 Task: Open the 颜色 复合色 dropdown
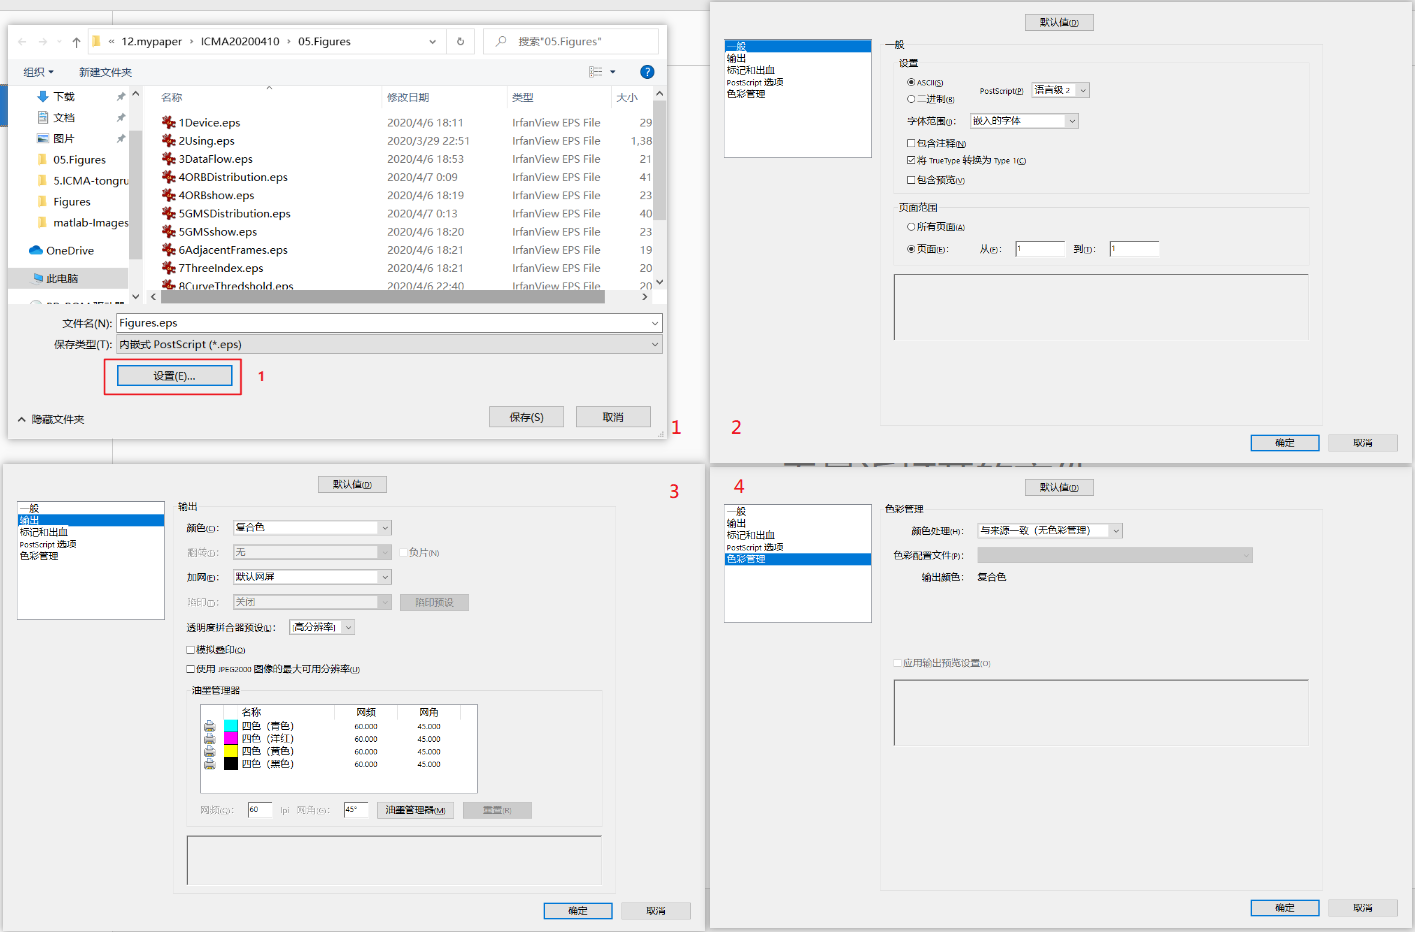click(x=312, y=527)
